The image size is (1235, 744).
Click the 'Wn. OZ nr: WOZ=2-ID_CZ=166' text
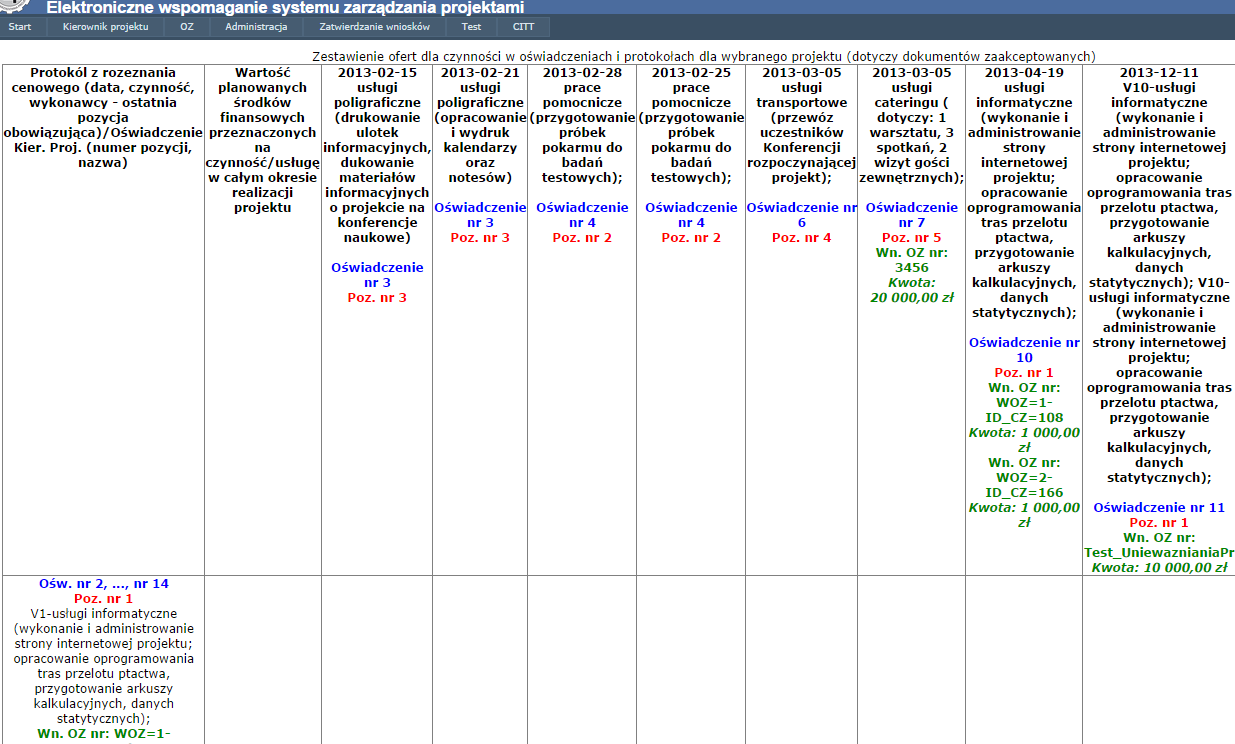coord(1024,478)
